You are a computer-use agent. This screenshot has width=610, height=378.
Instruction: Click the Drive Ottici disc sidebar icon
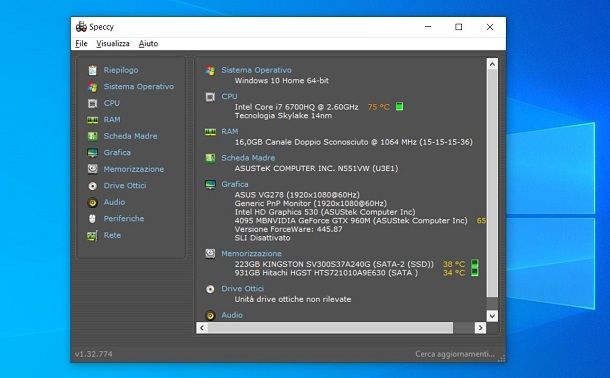[93, 186]
